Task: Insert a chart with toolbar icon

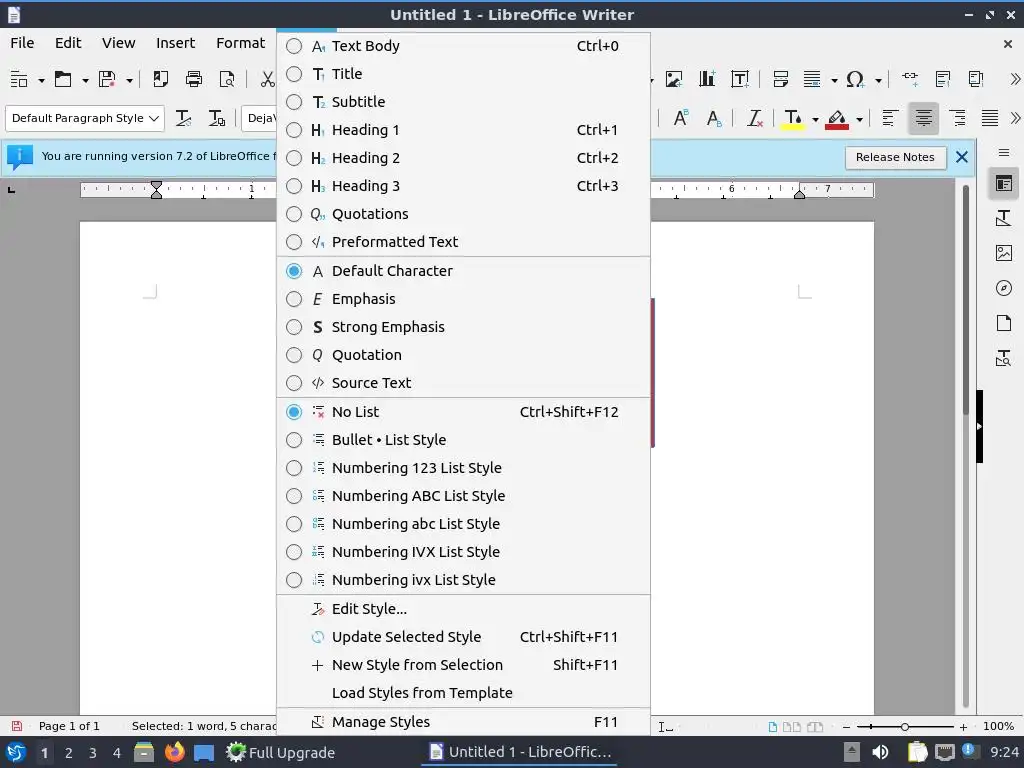Action: [x=707, y=80]
